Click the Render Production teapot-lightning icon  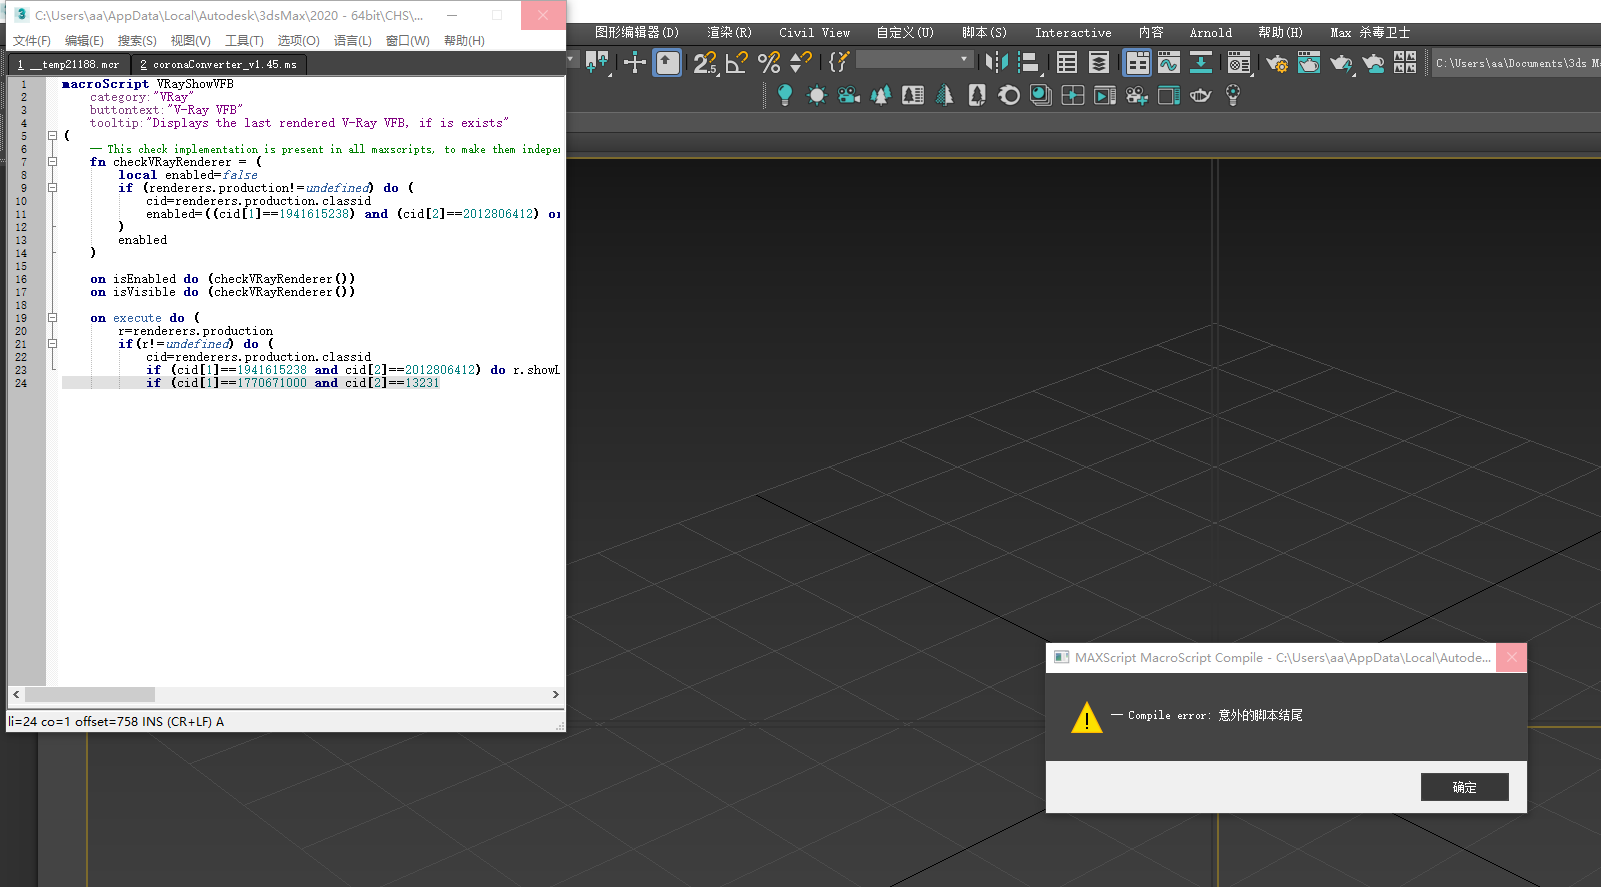click(x=1341, y=63)
